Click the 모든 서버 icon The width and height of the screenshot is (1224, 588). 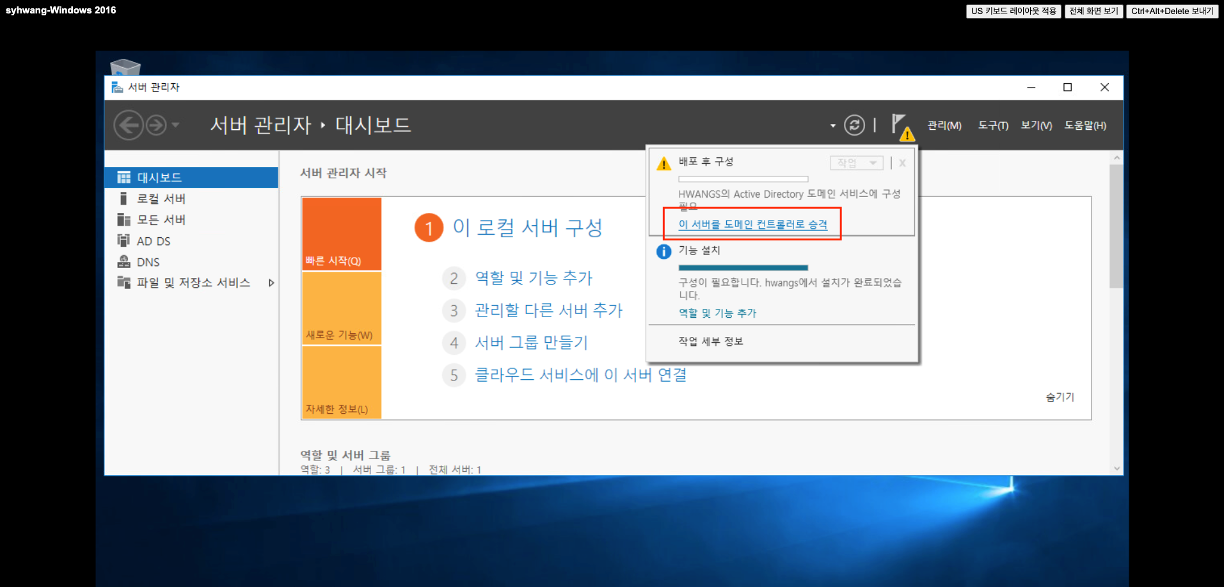(x=124, y=219)
